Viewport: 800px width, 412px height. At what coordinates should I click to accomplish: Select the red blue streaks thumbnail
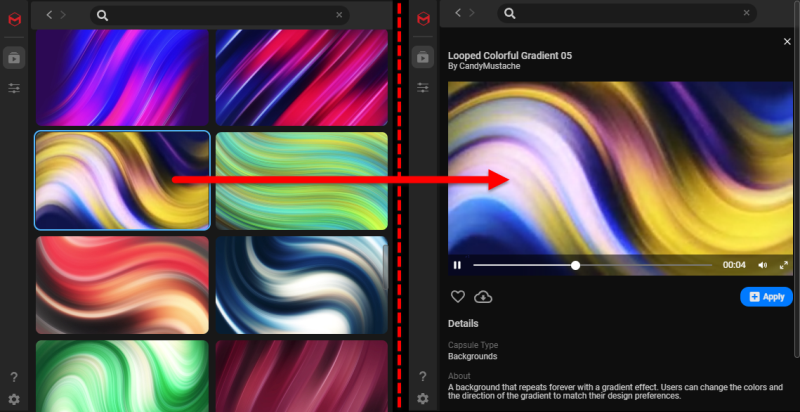302,78
